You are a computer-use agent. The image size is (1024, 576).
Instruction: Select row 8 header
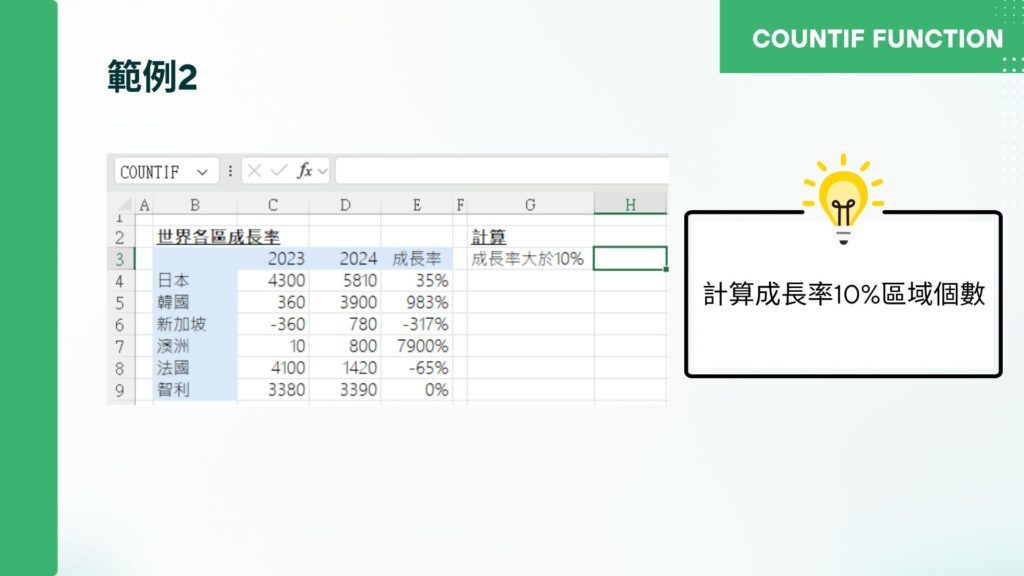pos(120,368)
